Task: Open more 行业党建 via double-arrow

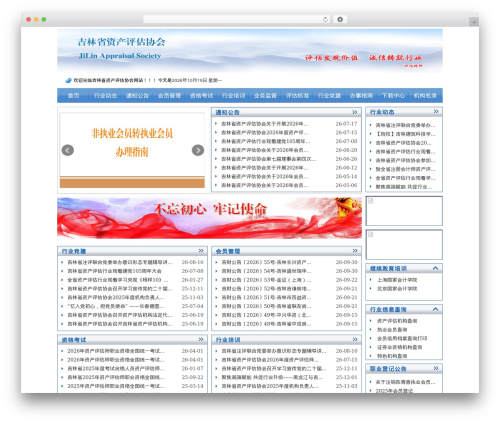Action: [x=201, y=250]
